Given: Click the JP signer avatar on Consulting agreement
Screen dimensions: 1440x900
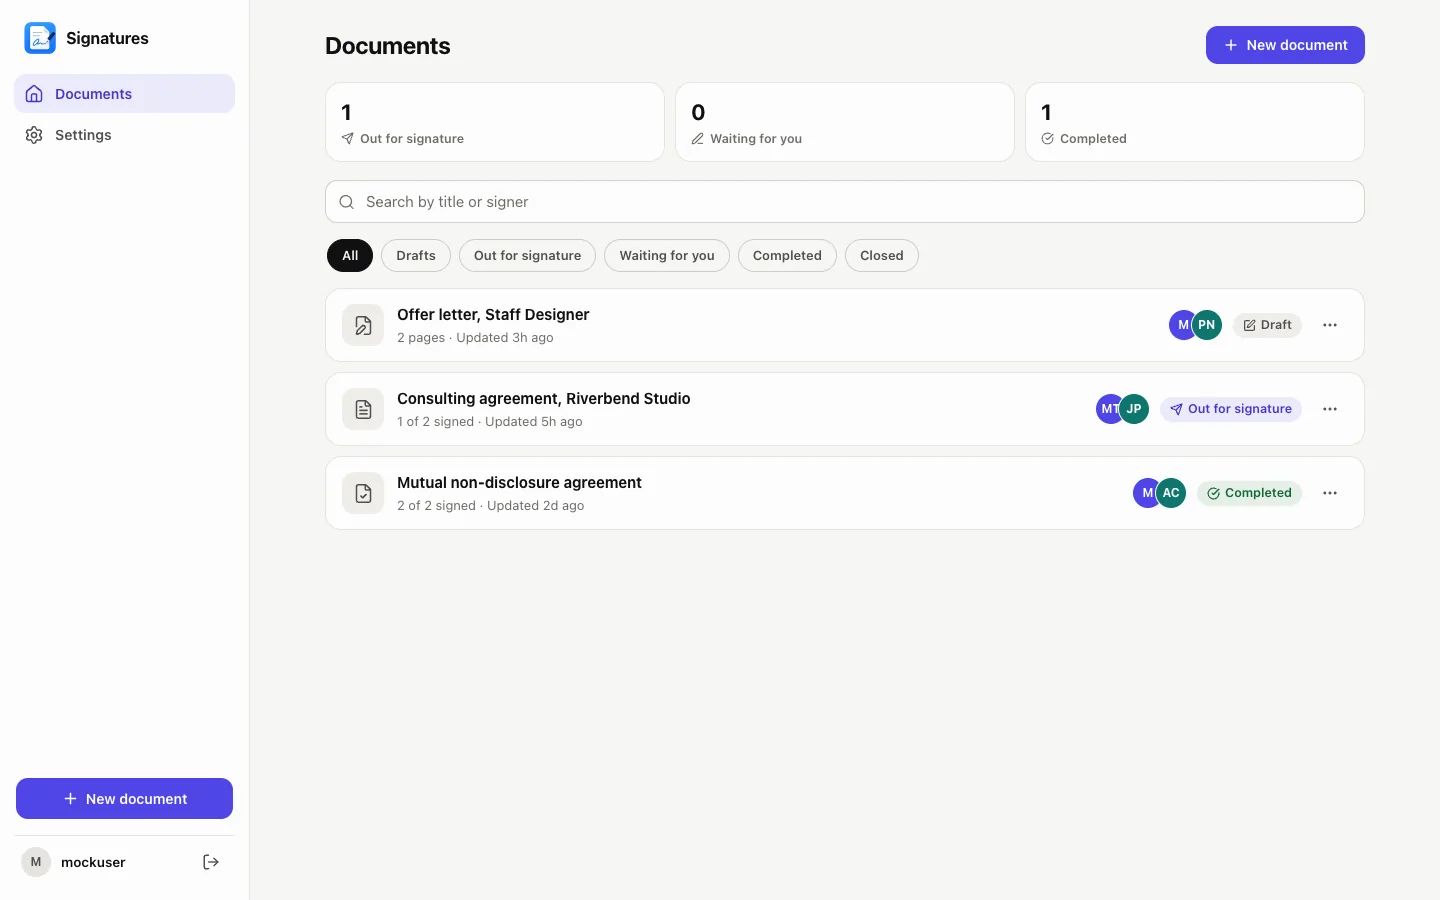Looking at the screenshot, I should 1134,409.
